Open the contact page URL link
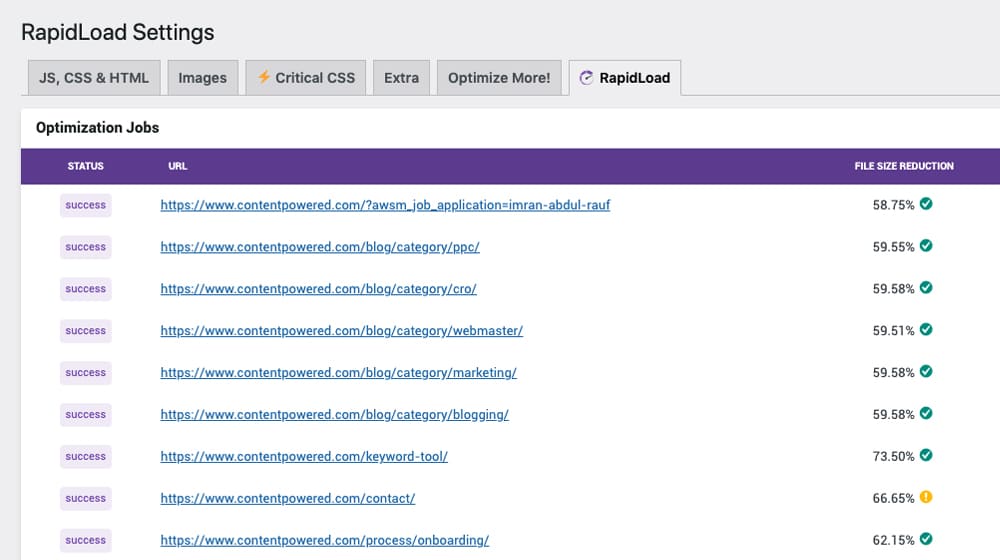The height and width of the screenshot is (560, 1000). [288, 499]
